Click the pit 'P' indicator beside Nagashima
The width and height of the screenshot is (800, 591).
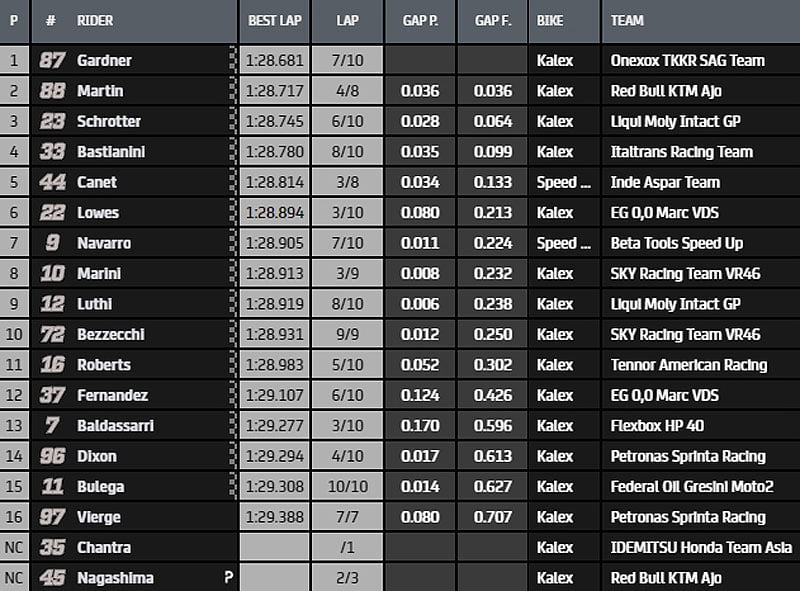[x=228, y=578]
